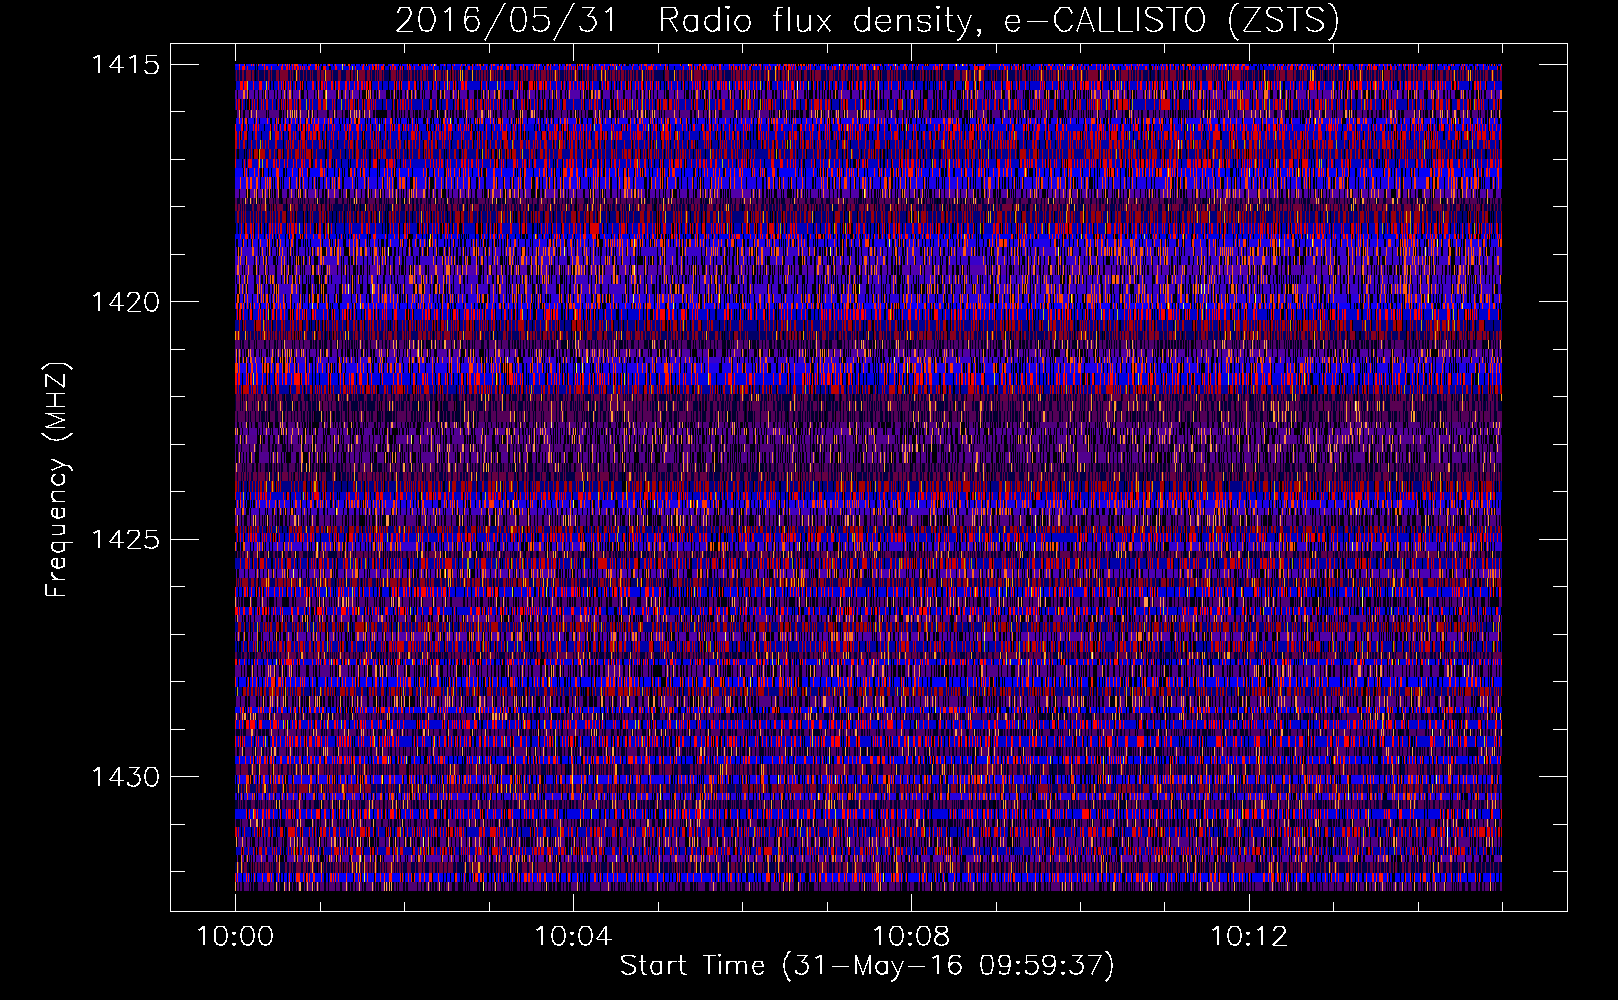The height and width of the screenshot is (1000, 1618).
Task: Select the 1415 frequency axis label
Action: coord(125,65)
